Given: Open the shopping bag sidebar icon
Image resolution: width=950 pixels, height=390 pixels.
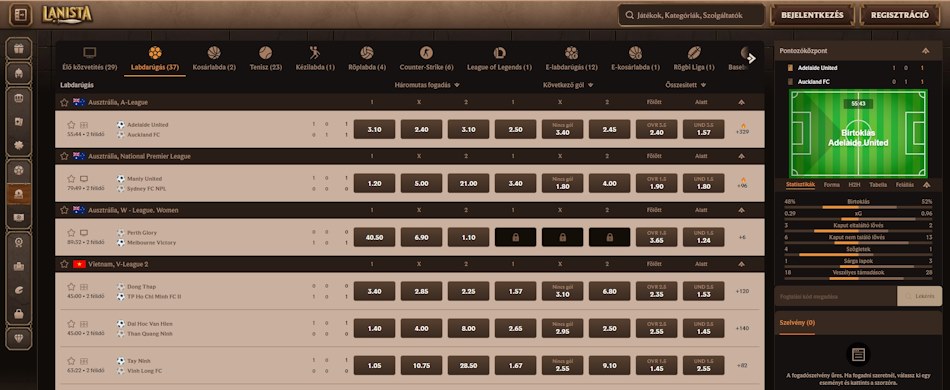Looking at the screenshot, I should [19, 314].
